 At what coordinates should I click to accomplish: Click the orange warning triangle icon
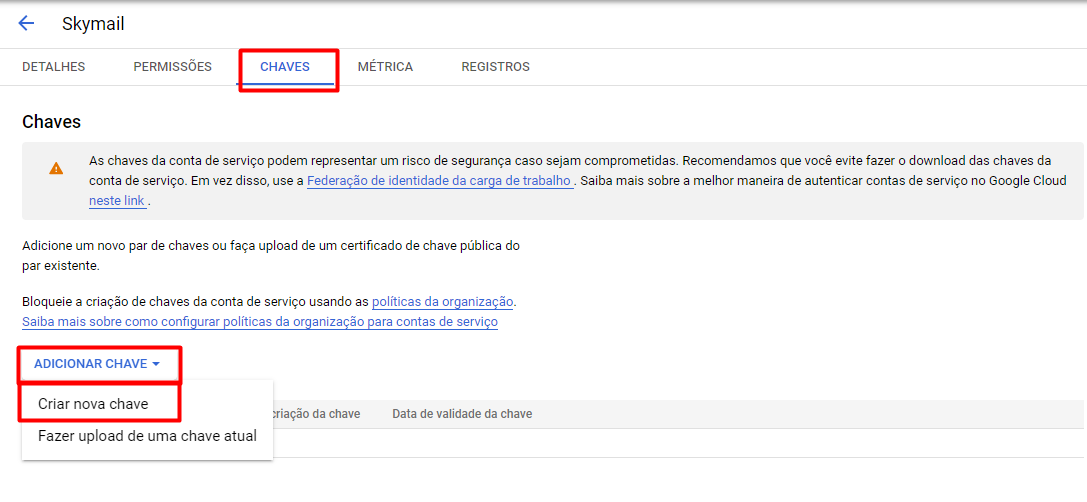[x=56, y=168]
